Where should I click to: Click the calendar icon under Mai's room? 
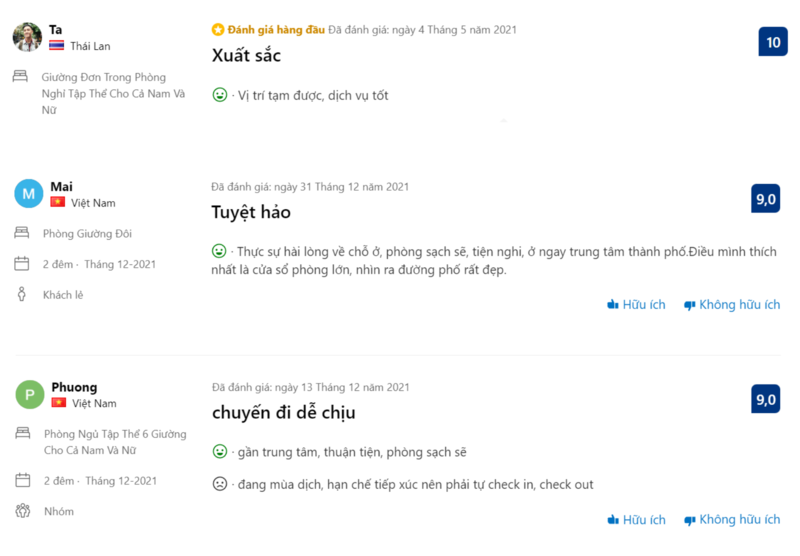pos(22,264)
